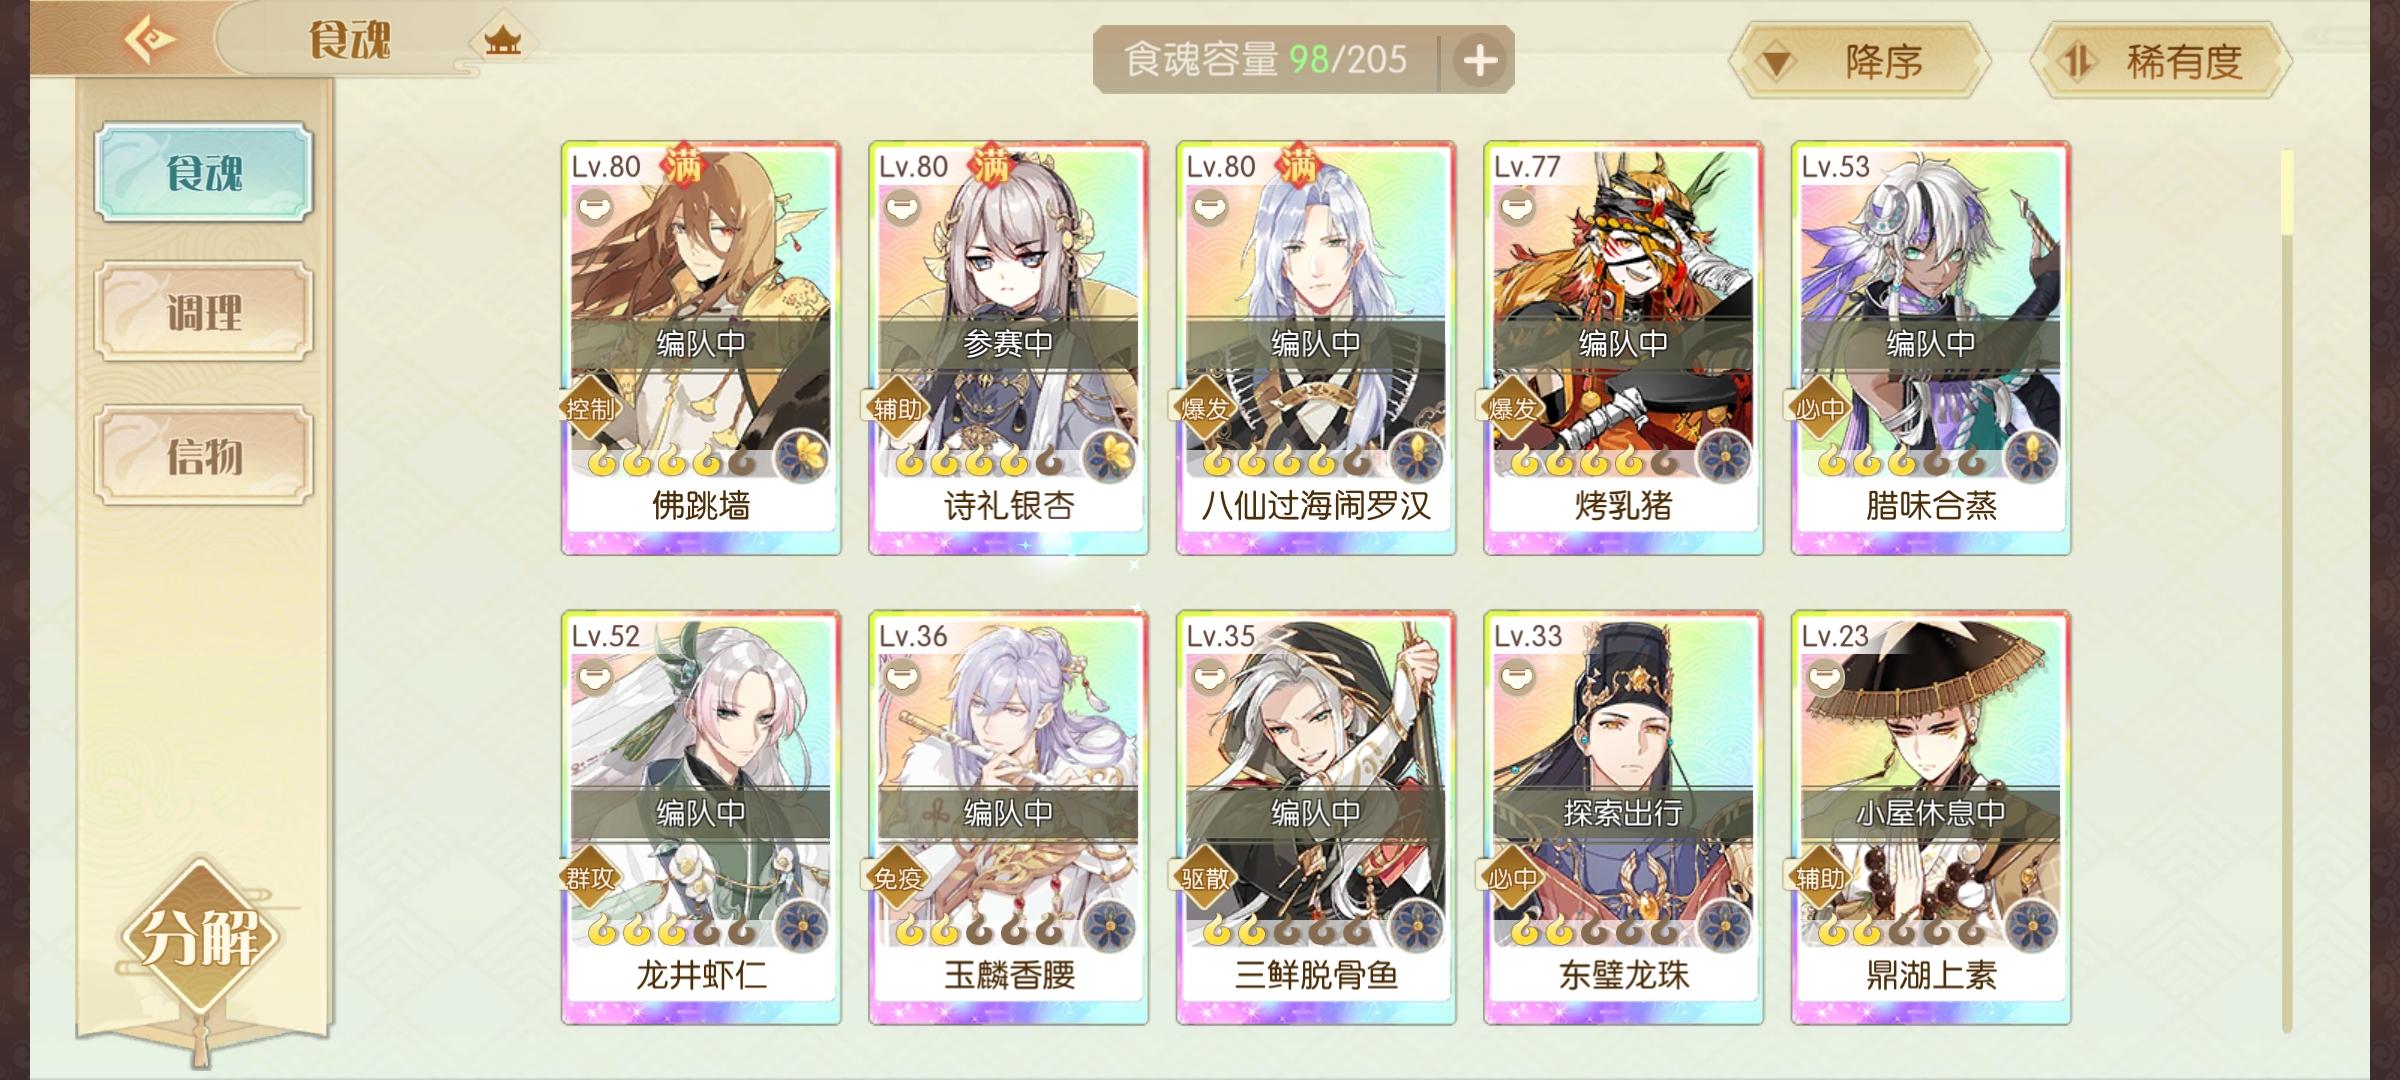Click the 分解 button
This screenshot has width=2400, height=1080.
[x=202, y=936]
